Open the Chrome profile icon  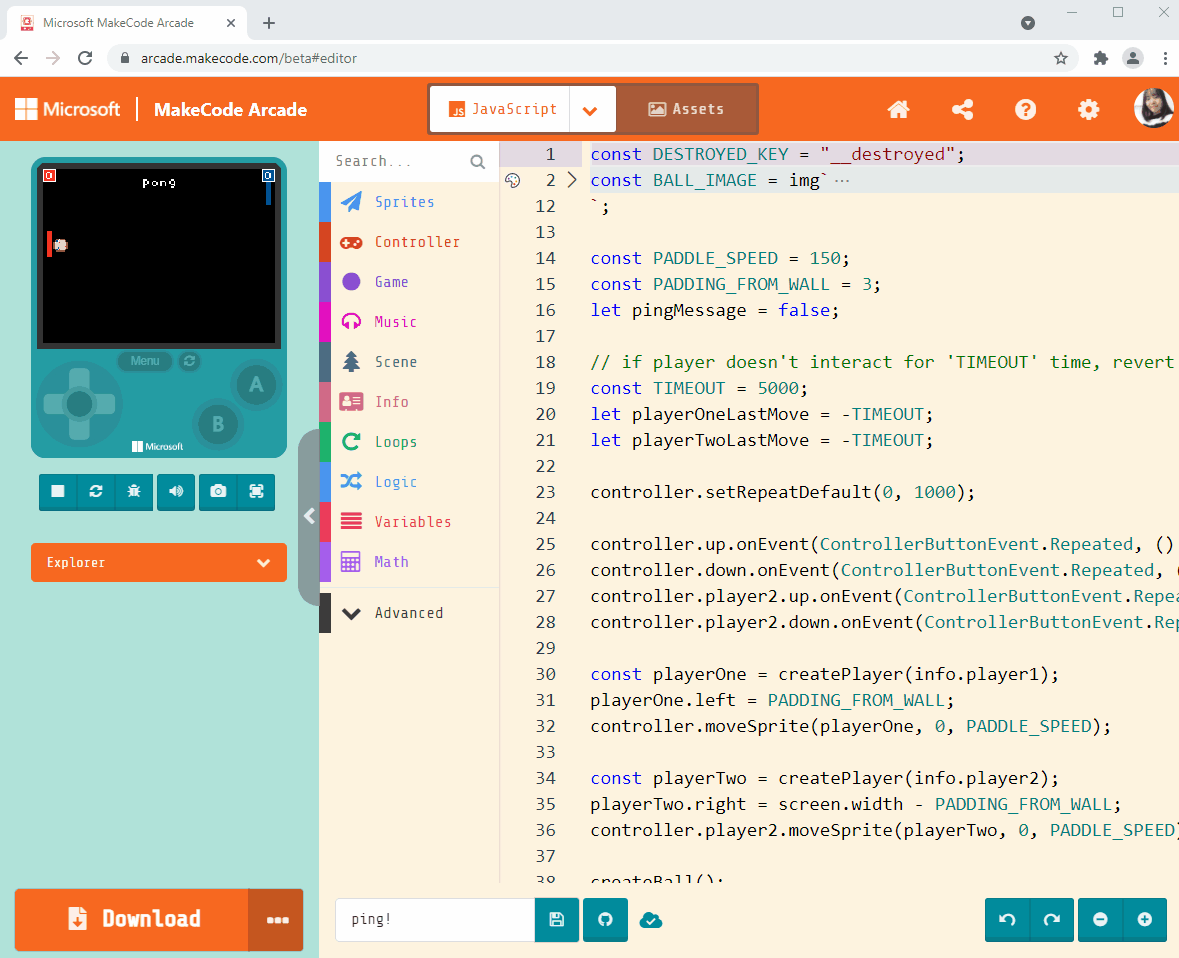pos(1132,58)
